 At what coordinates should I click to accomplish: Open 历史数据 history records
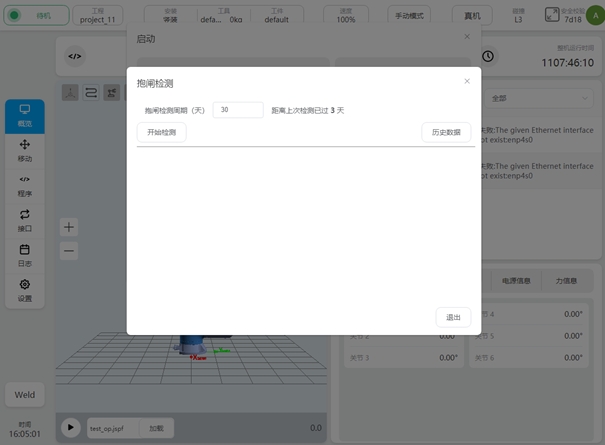click(445, 132)
